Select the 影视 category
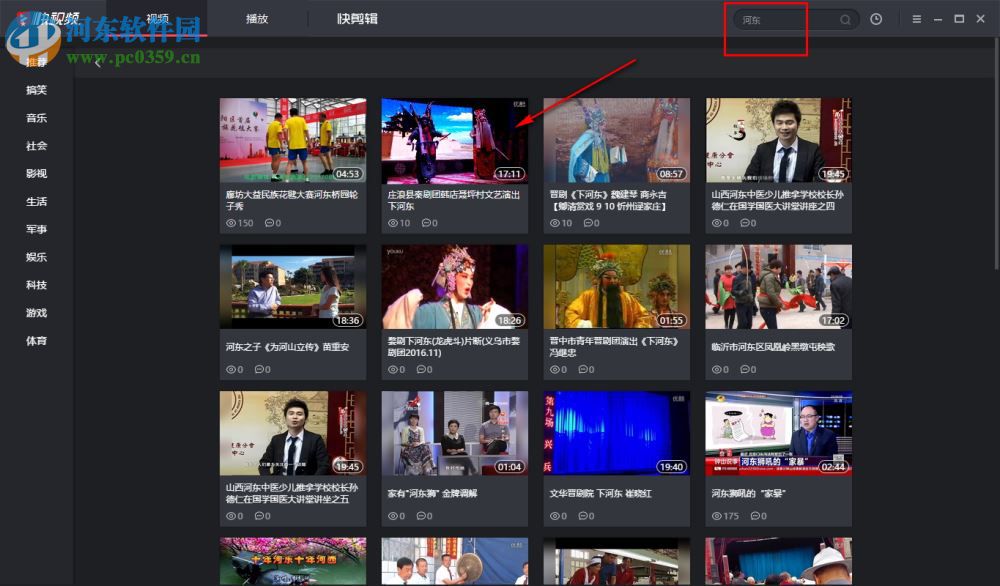Viewport: 1000px width, 586px height. tap(36, 173)
